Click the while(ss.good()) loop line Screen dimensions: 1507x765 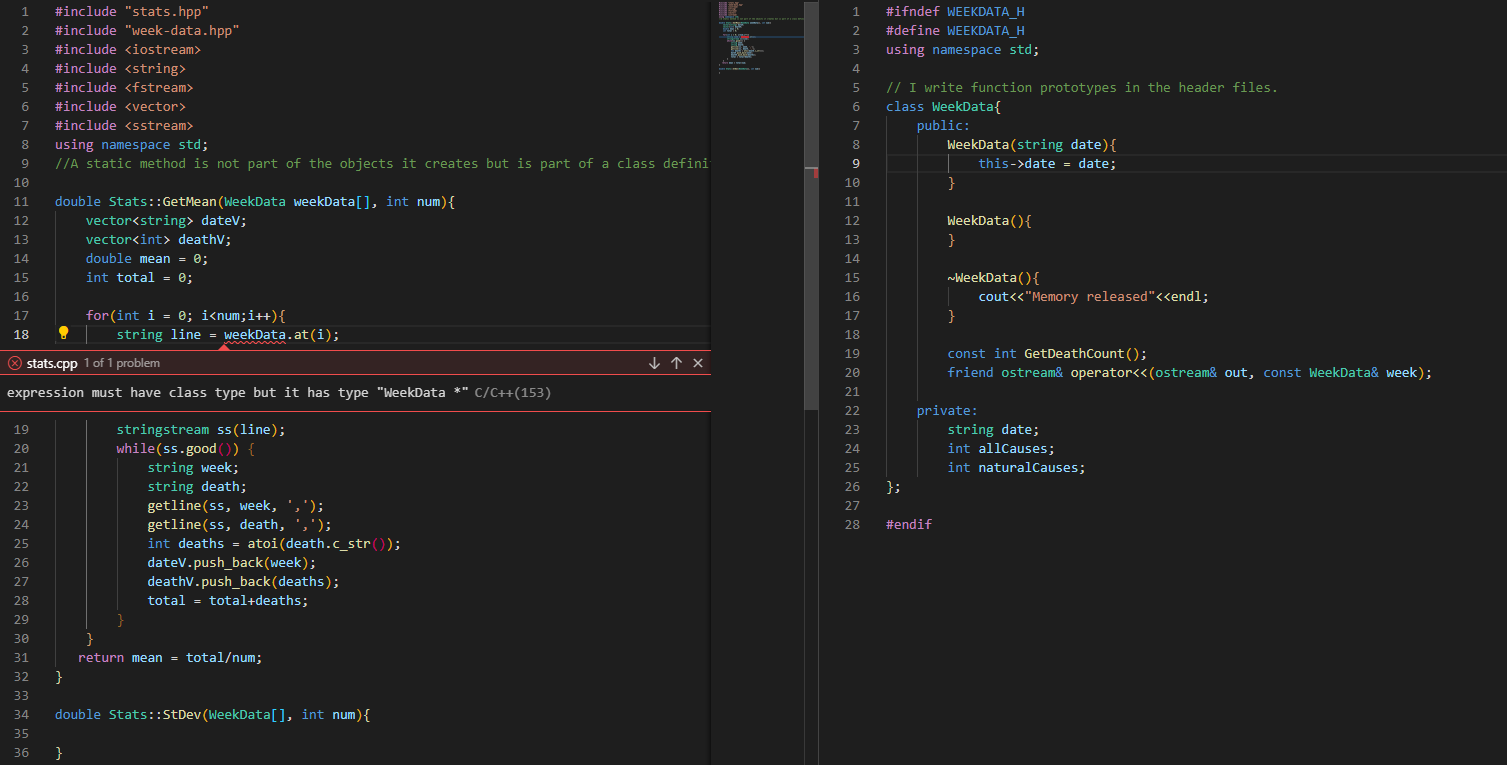click(186, 449)
